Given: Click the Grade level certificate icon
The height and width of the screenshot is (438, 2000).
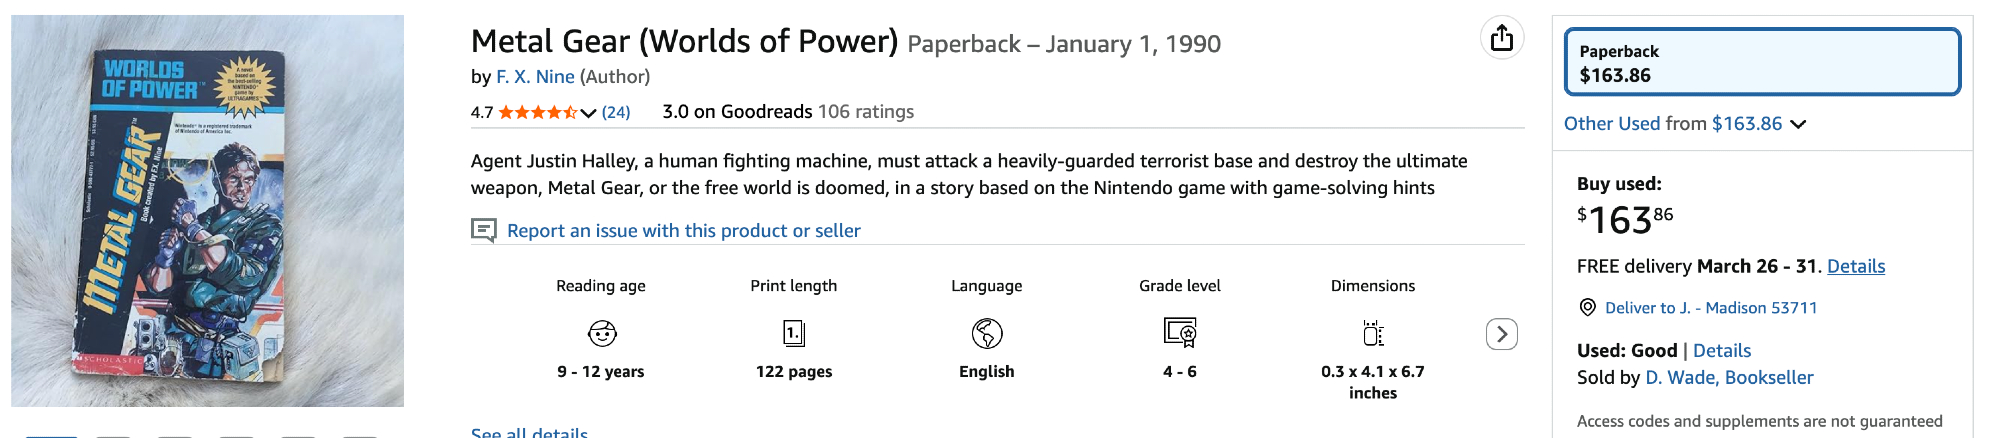Looking at the screenshot, I should coord(1180,333).
